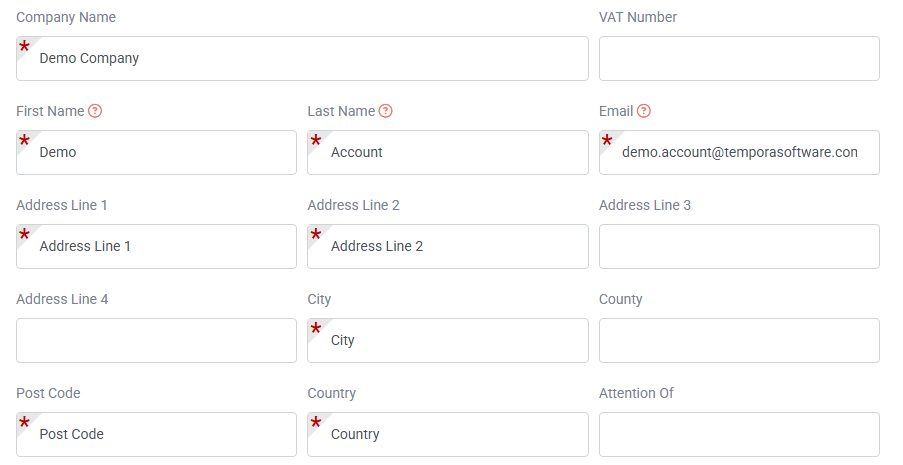This screenshot has height=465, width=903.
Task: Click the Last Name field containing Account
Action: pos(447,152)
